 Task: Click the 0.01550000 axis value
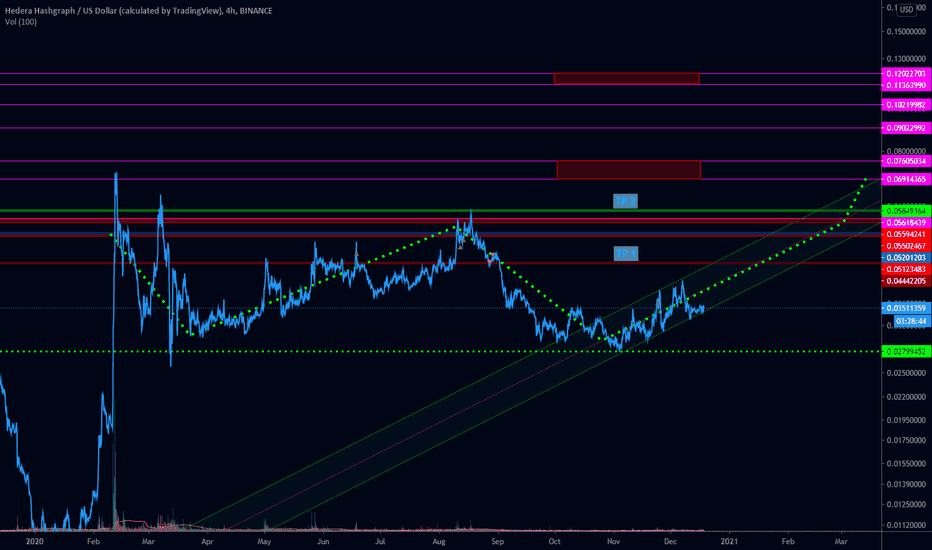[x=906, y=463]
